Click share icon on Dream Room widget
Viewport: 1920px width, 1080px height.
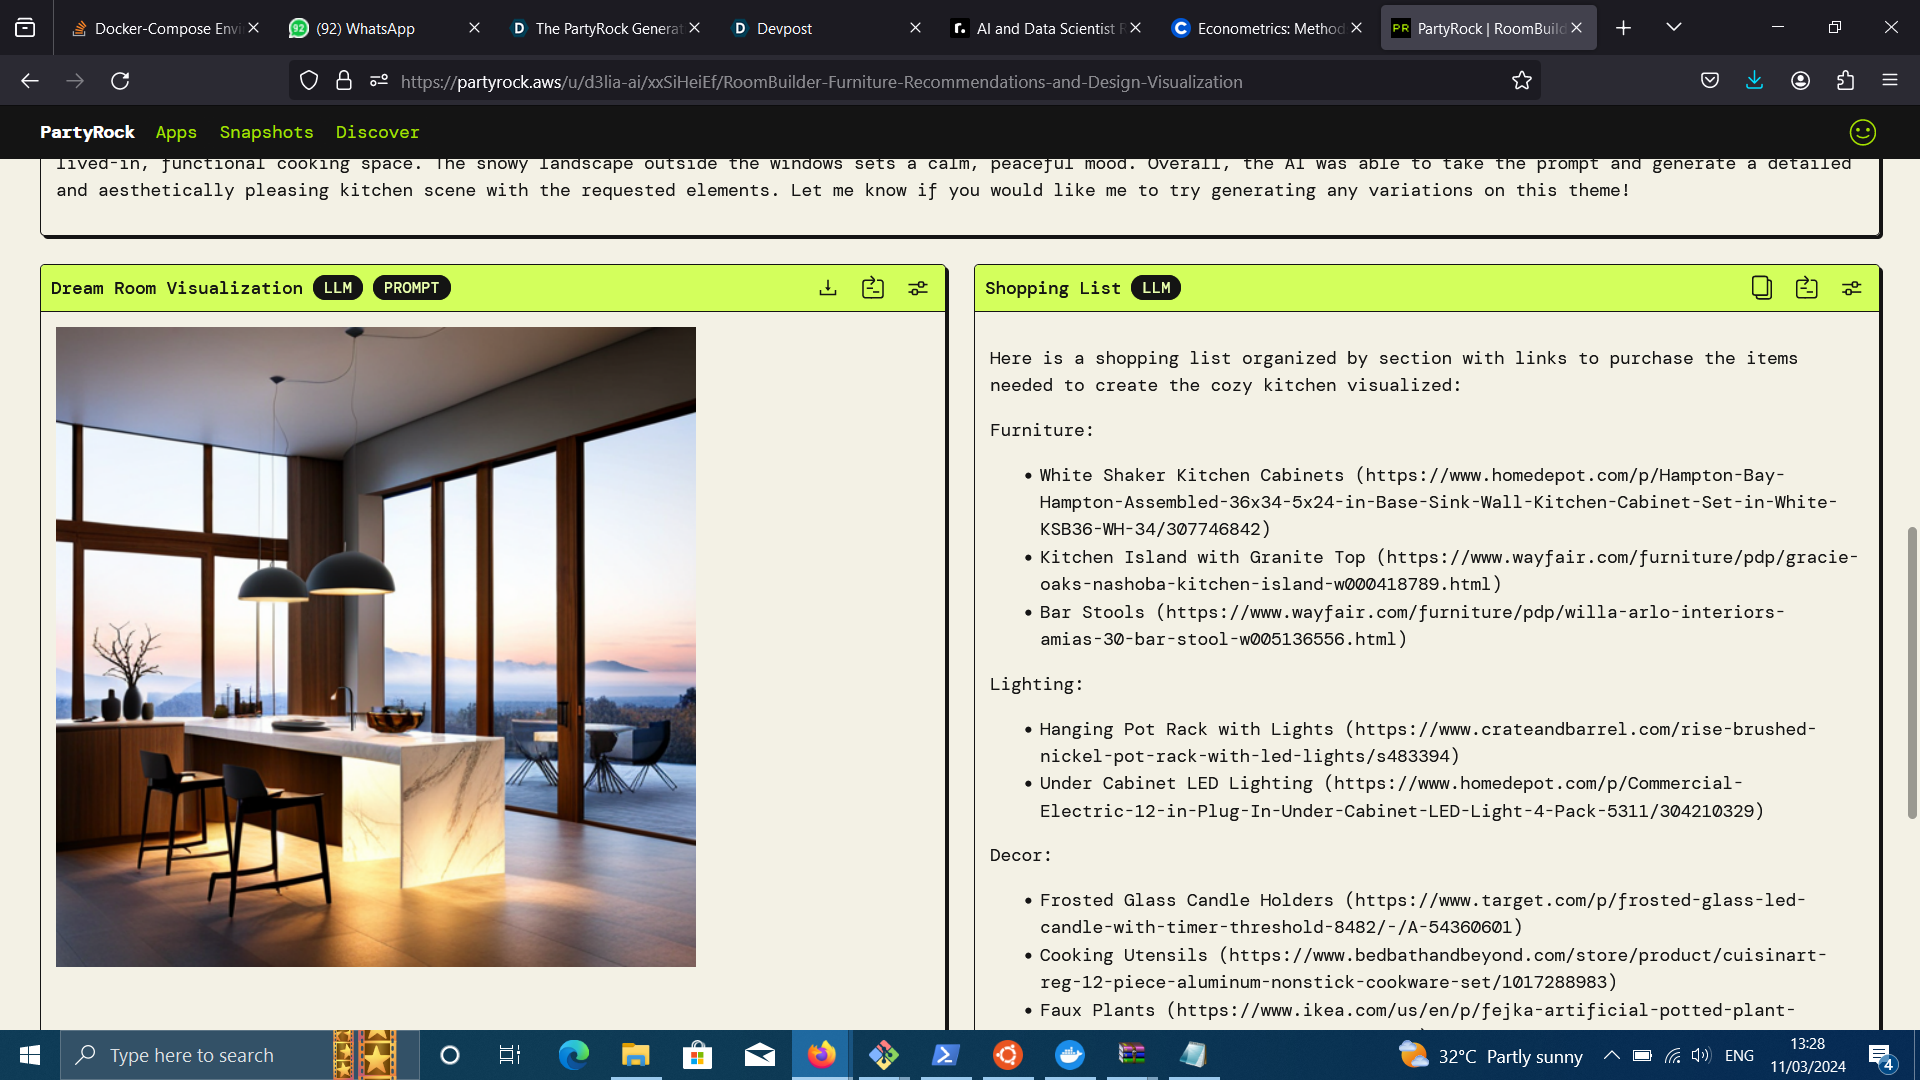pyautogui.click(x=873, y=288)
